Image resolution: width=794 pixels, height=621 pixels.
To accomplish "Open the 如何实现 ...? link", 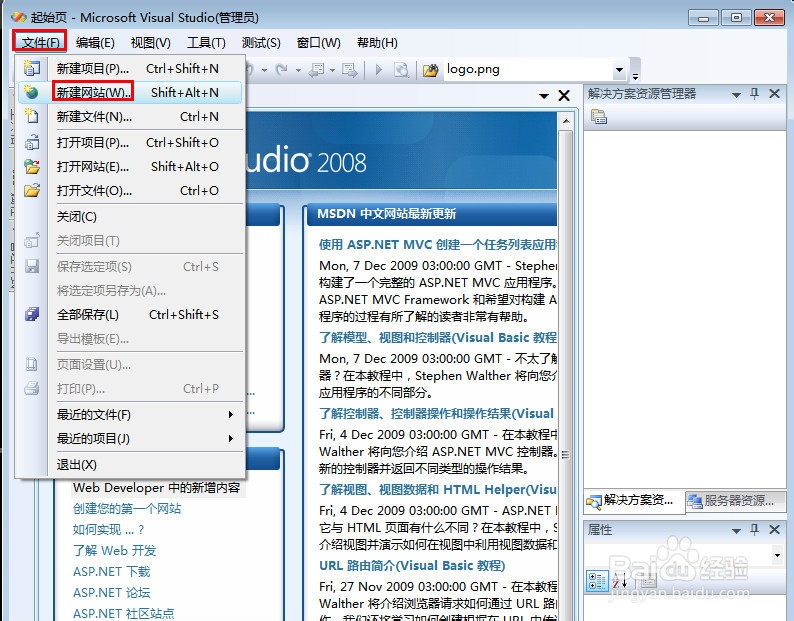I will [108, 530].
